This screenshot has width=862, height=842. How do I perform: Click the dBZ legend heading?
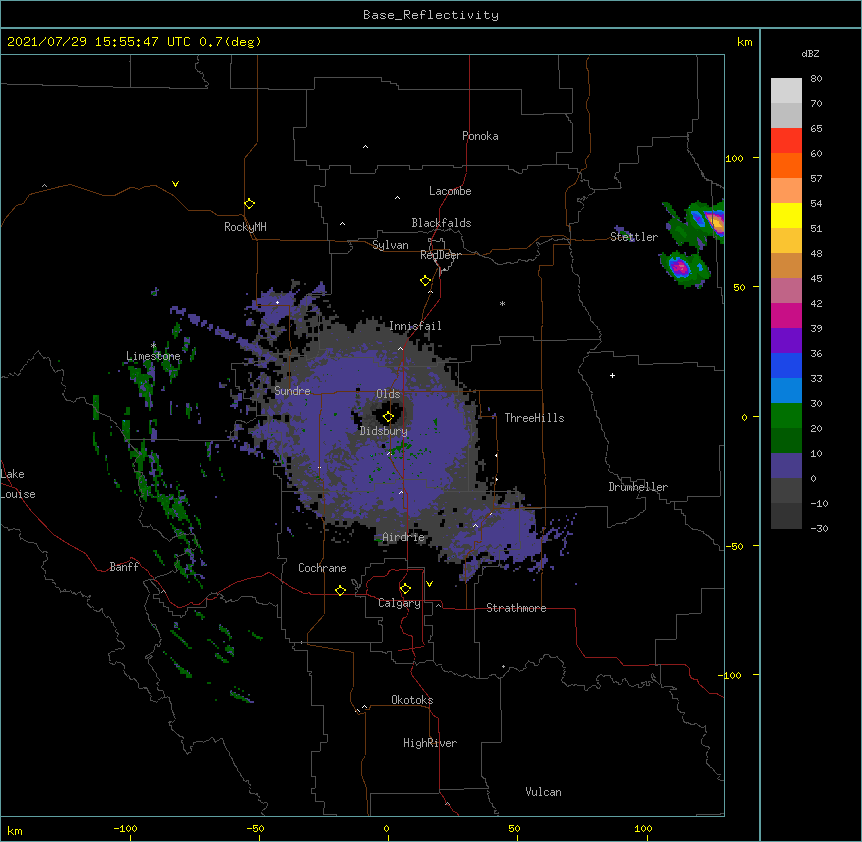click(810, 54)
